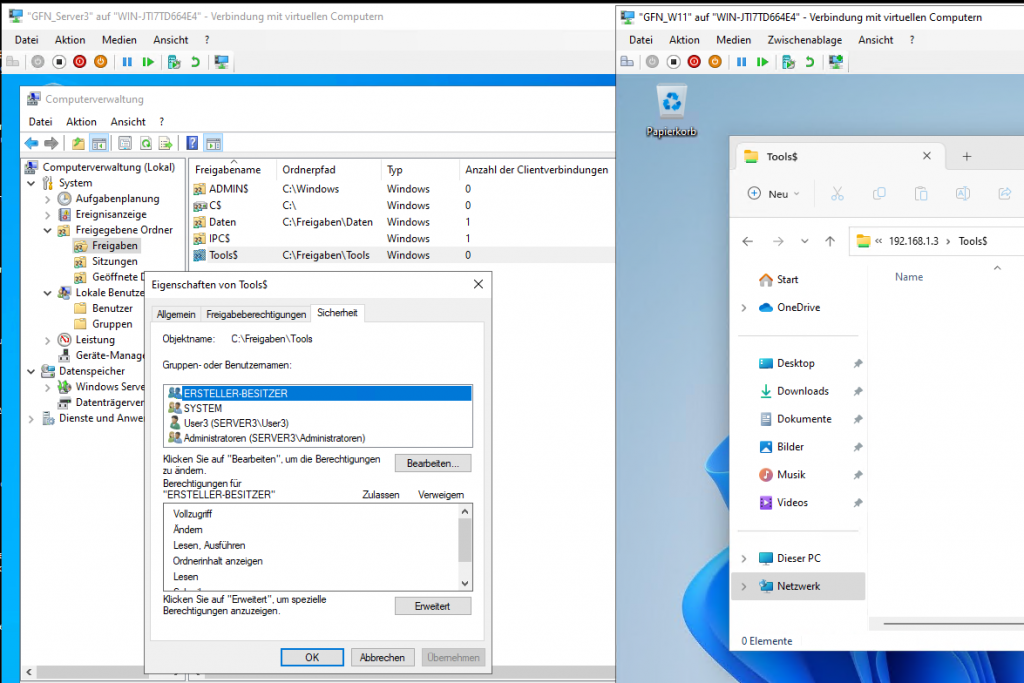Select the Daten share row

click(x=222, y=222)
